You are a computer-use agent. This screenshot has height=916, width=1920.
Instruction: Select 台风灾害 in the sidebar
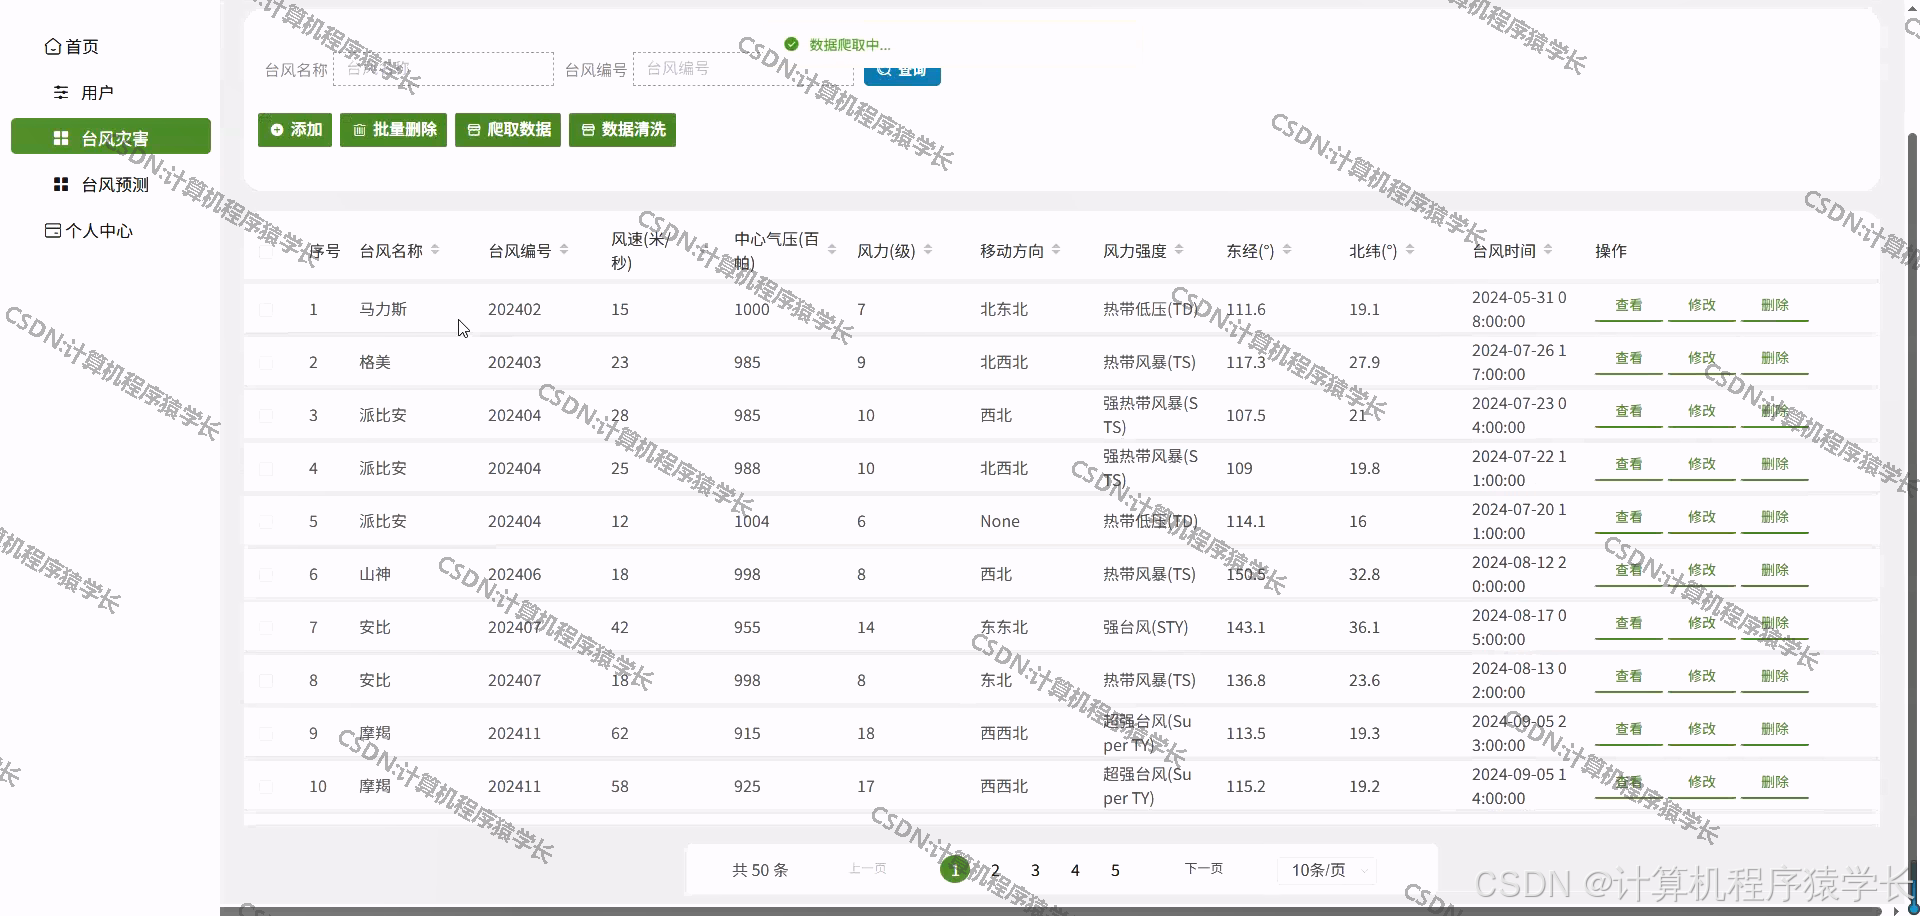[x=111, y=137]
